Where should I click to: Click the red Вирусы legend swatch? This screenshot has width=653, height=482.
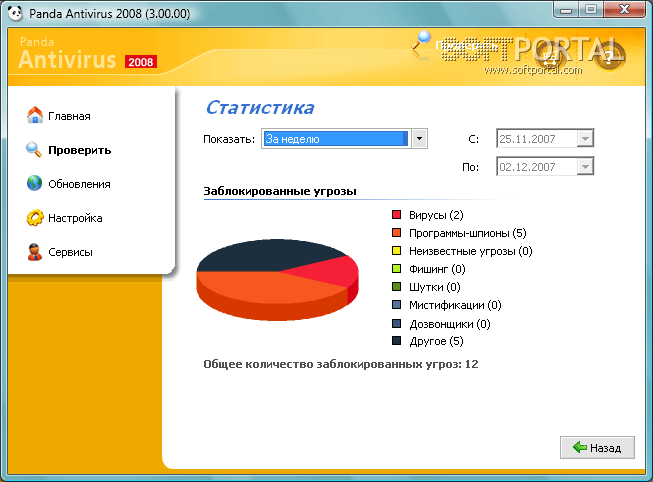(396, 215)
